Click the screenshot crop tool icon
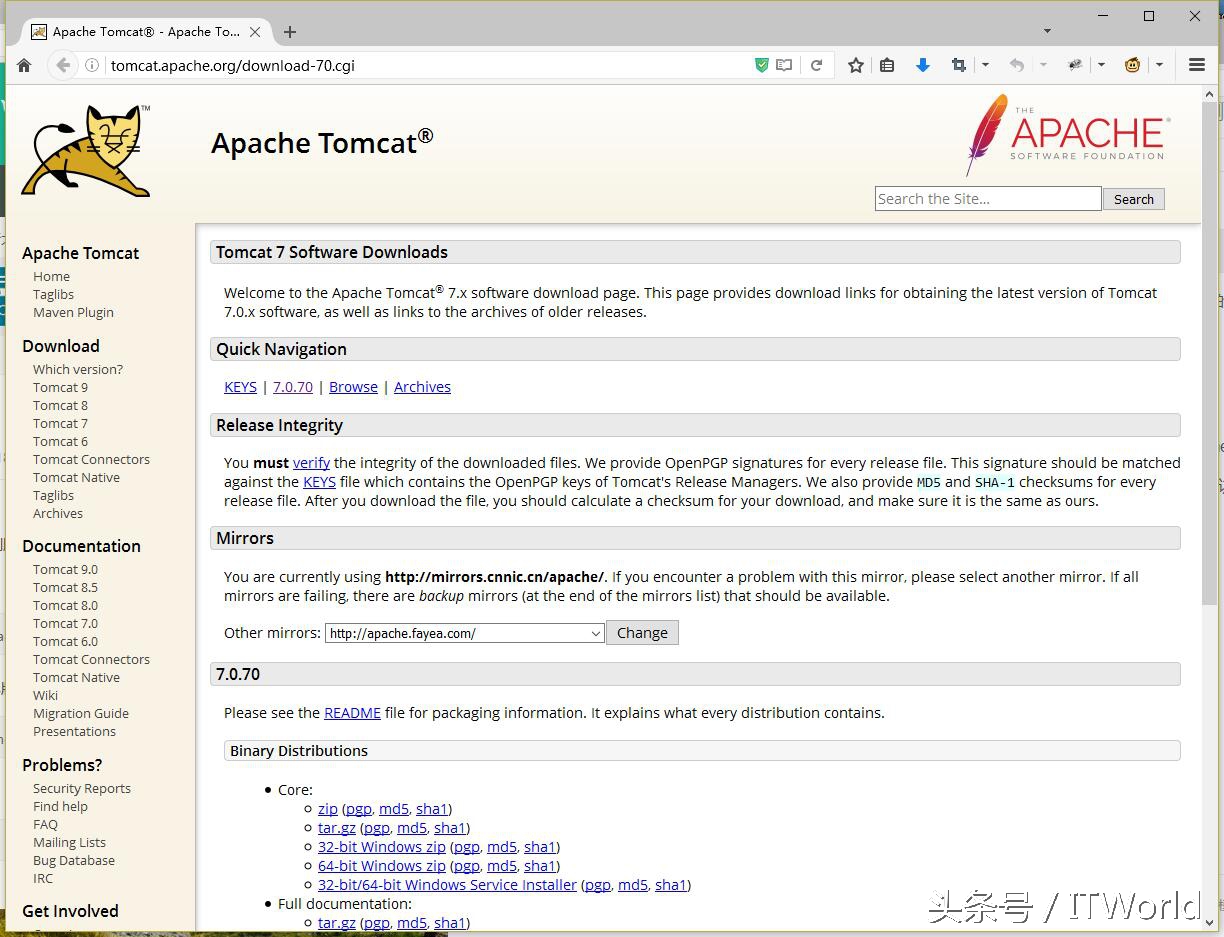This screenshot has height=937, width=1224. coord(959,65)
